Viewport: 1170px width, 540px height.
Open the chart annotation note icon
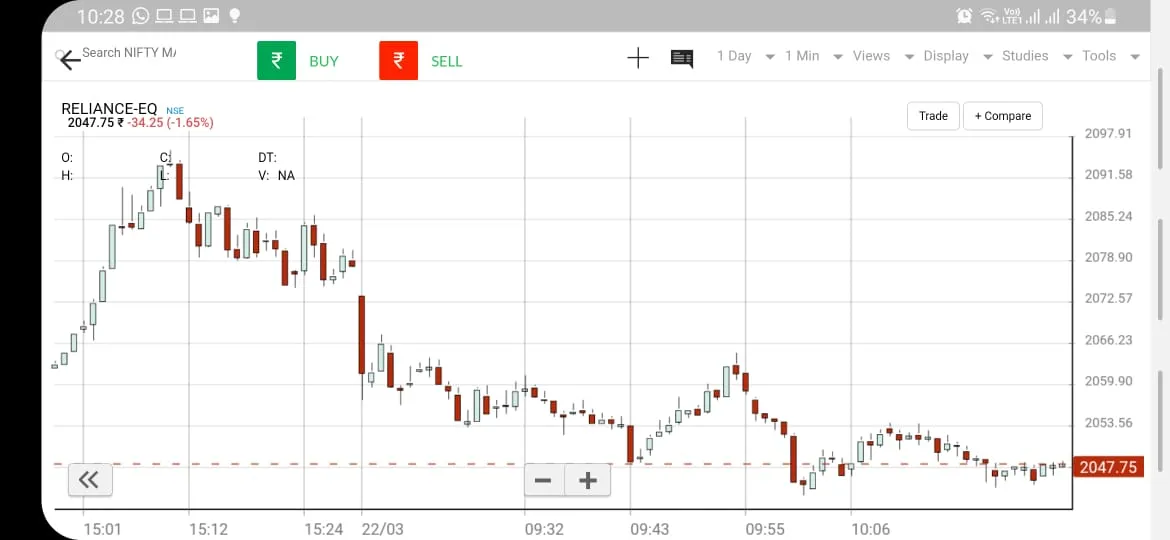(682, 58)
